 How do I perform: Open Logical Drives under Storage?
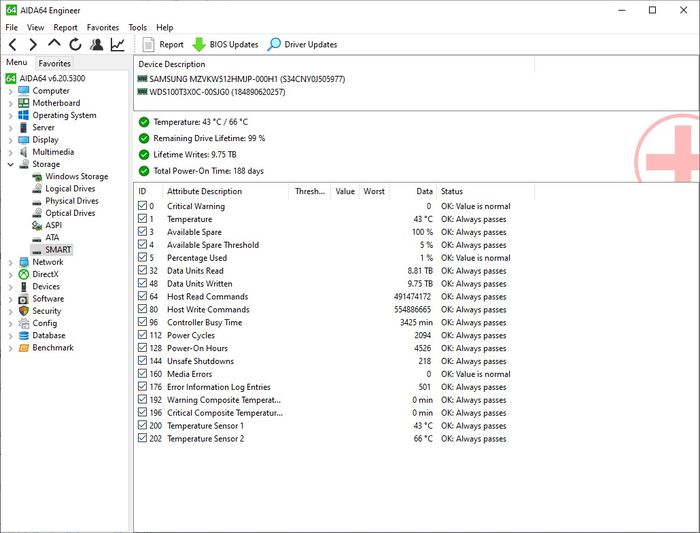pyautogui.click(x=70, y=188)
